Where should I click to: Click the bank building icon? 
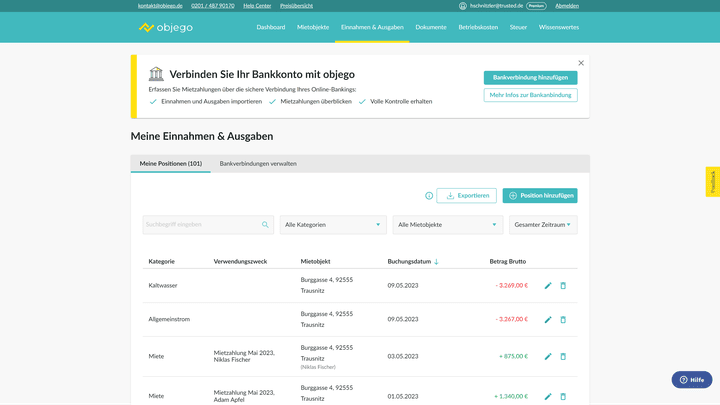(x=156, y=73)
